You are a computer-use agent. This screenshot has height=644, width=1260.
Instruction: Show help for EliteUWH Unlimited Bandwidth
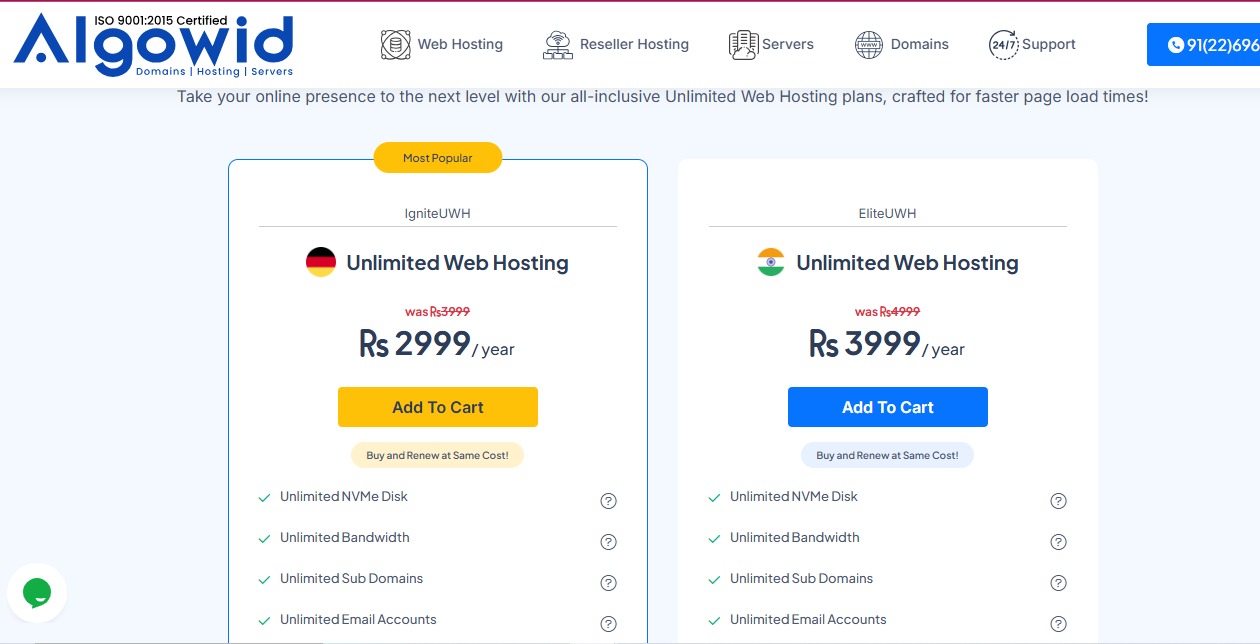point(1058,542)
